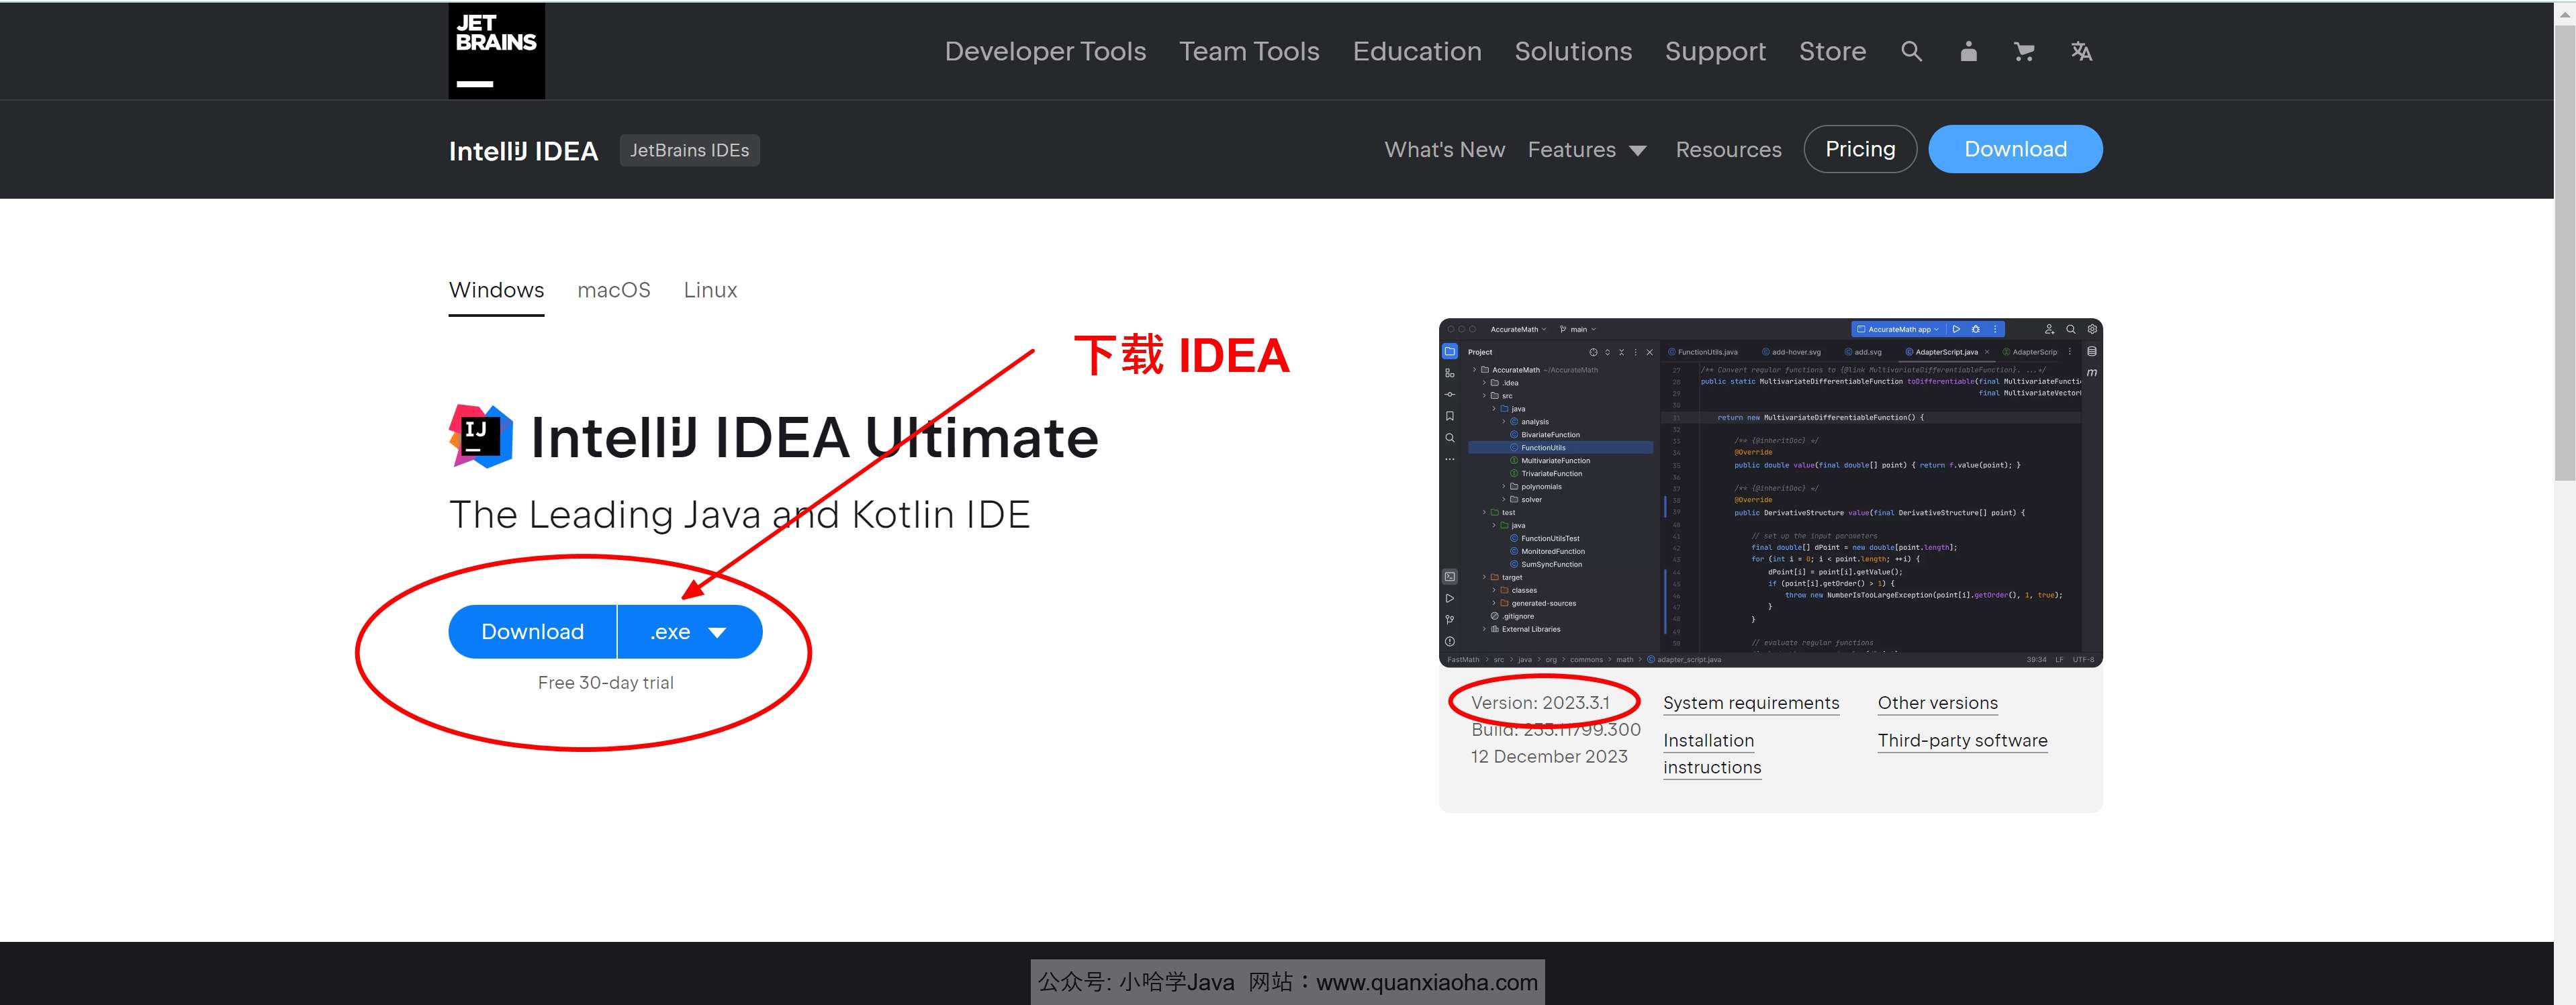
Task: Open Third-party software link
Action: coord(1962,741)
